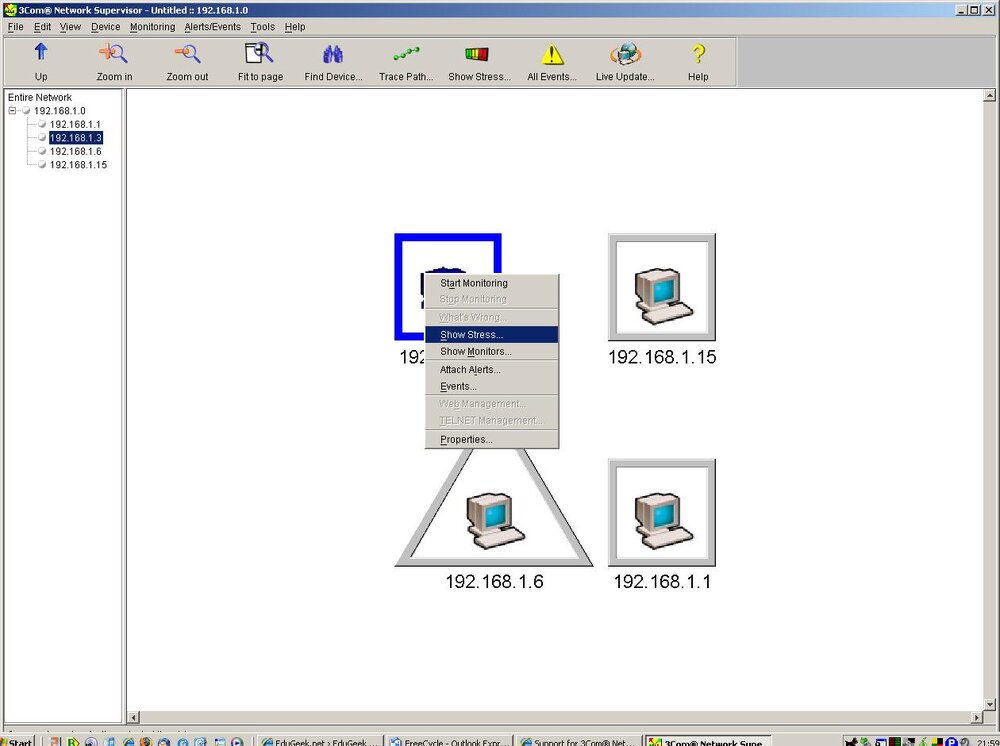Choose Start Monitoring from context menu
1000x746 pixels.
[492, 283]
